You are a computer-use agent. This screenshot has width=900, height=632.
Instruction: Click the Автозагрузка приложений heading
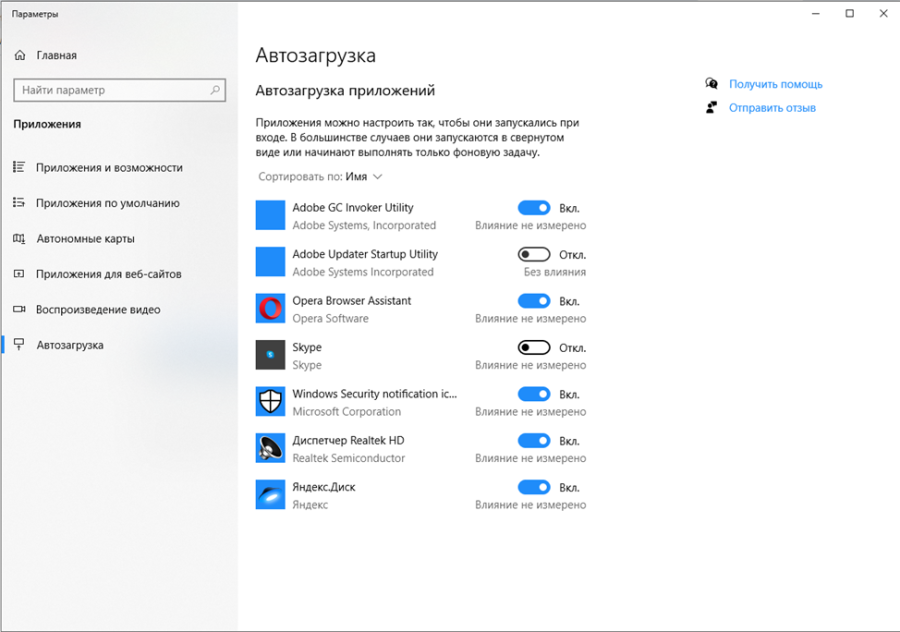345,91
